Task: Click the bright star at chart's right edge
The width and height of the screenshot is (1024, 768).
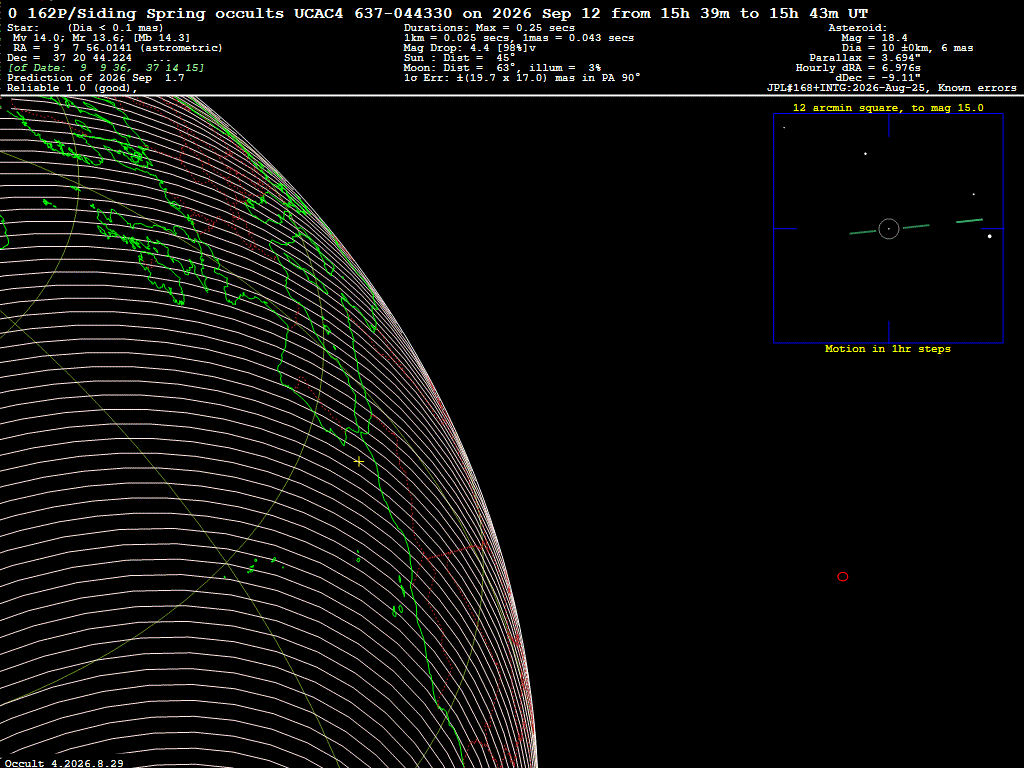Action: coord(989,236)
